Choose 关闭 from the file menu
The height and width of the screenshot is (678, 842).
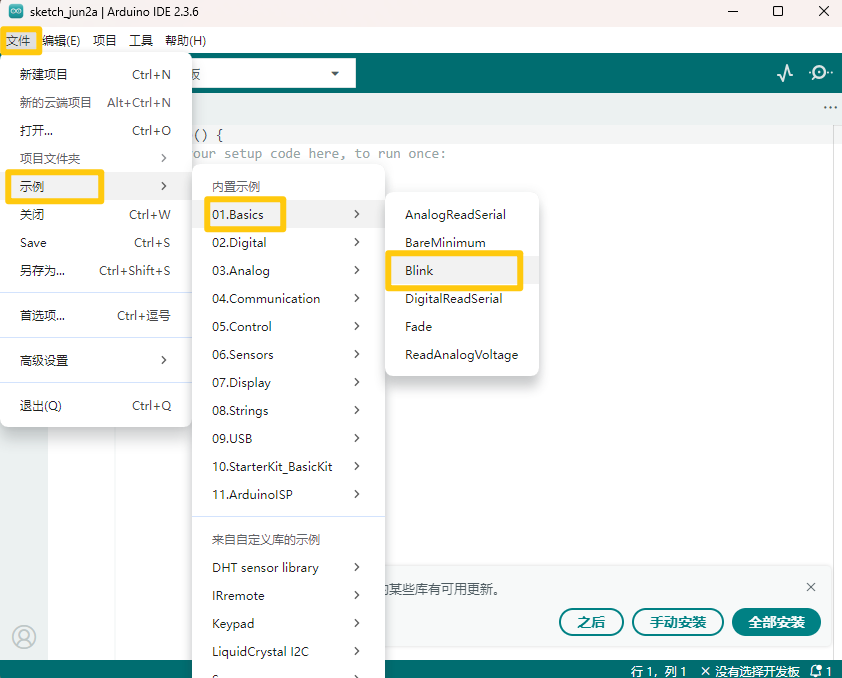[96, 215]
